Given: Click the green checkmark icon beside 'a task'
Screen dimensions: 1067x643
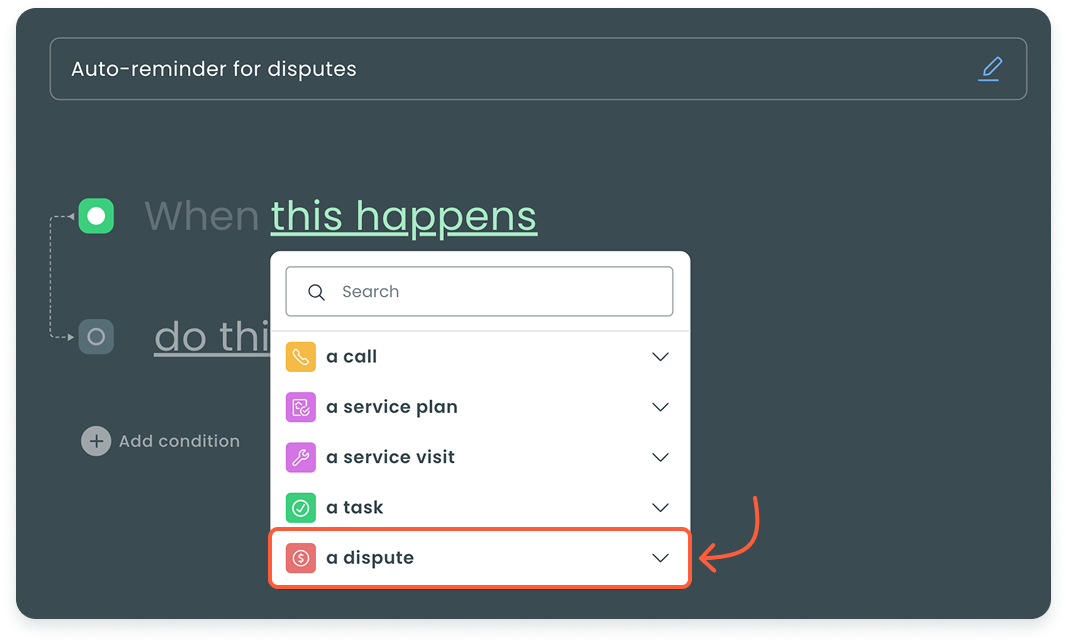Looking at the screenshot, I should click(301, 507).
